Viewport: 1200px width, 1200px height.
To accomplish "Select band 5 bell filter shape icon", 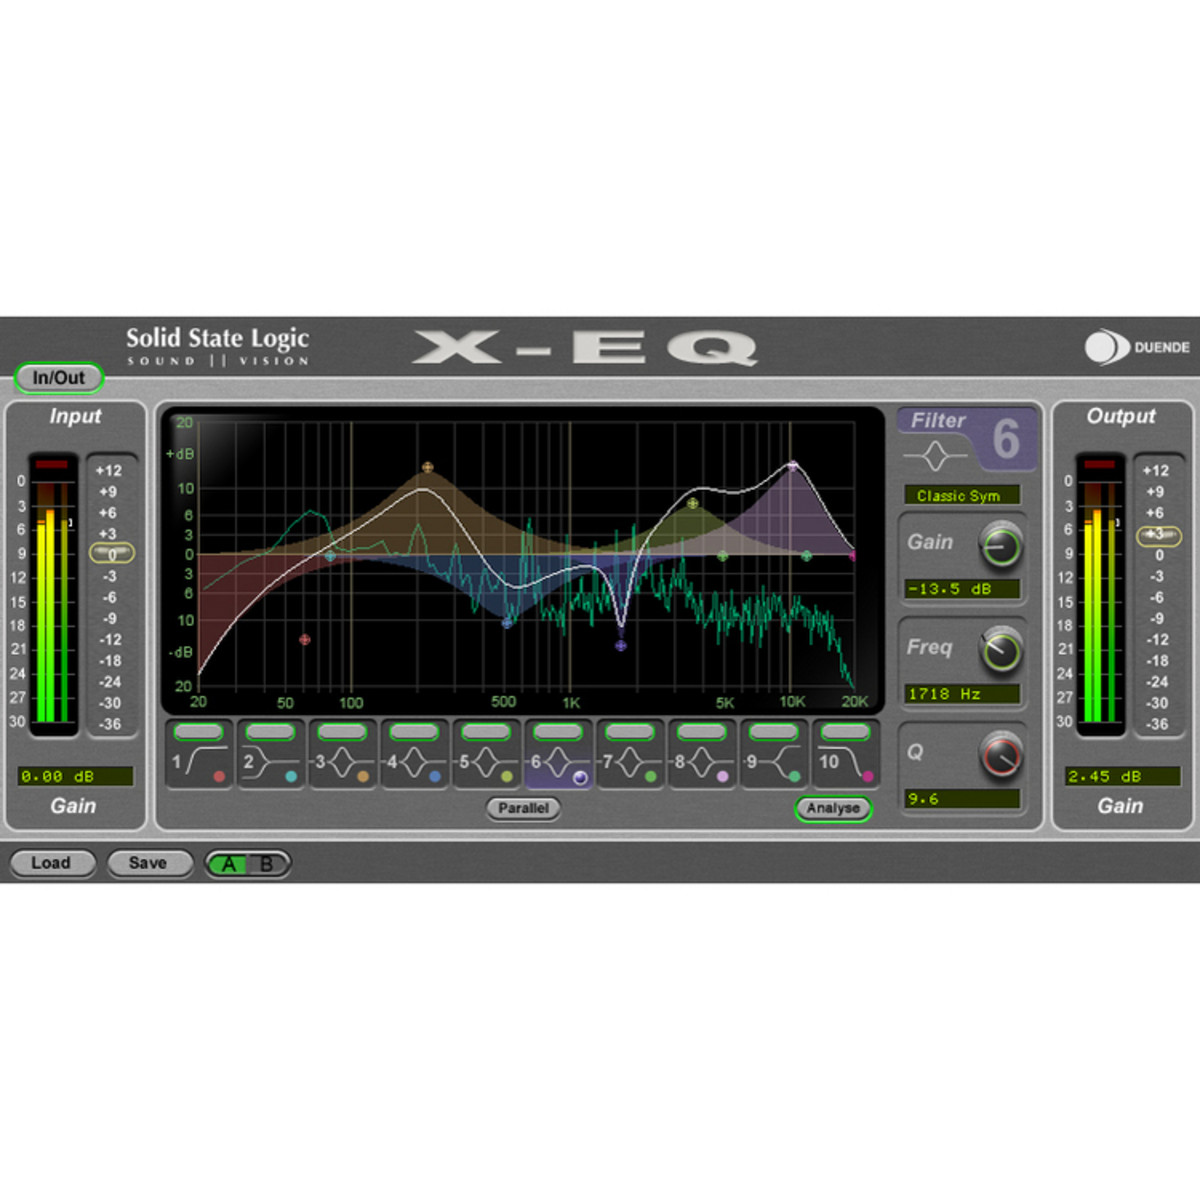I will click(487, 763).
